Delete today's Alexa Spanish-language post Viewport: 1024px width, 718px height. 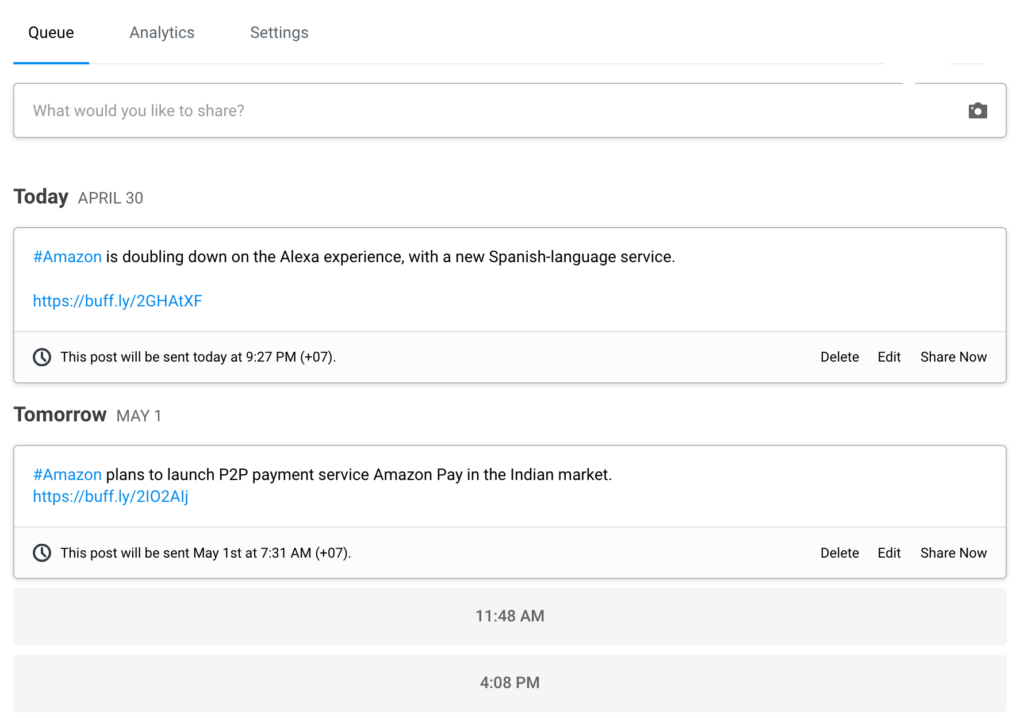[839, 357]
